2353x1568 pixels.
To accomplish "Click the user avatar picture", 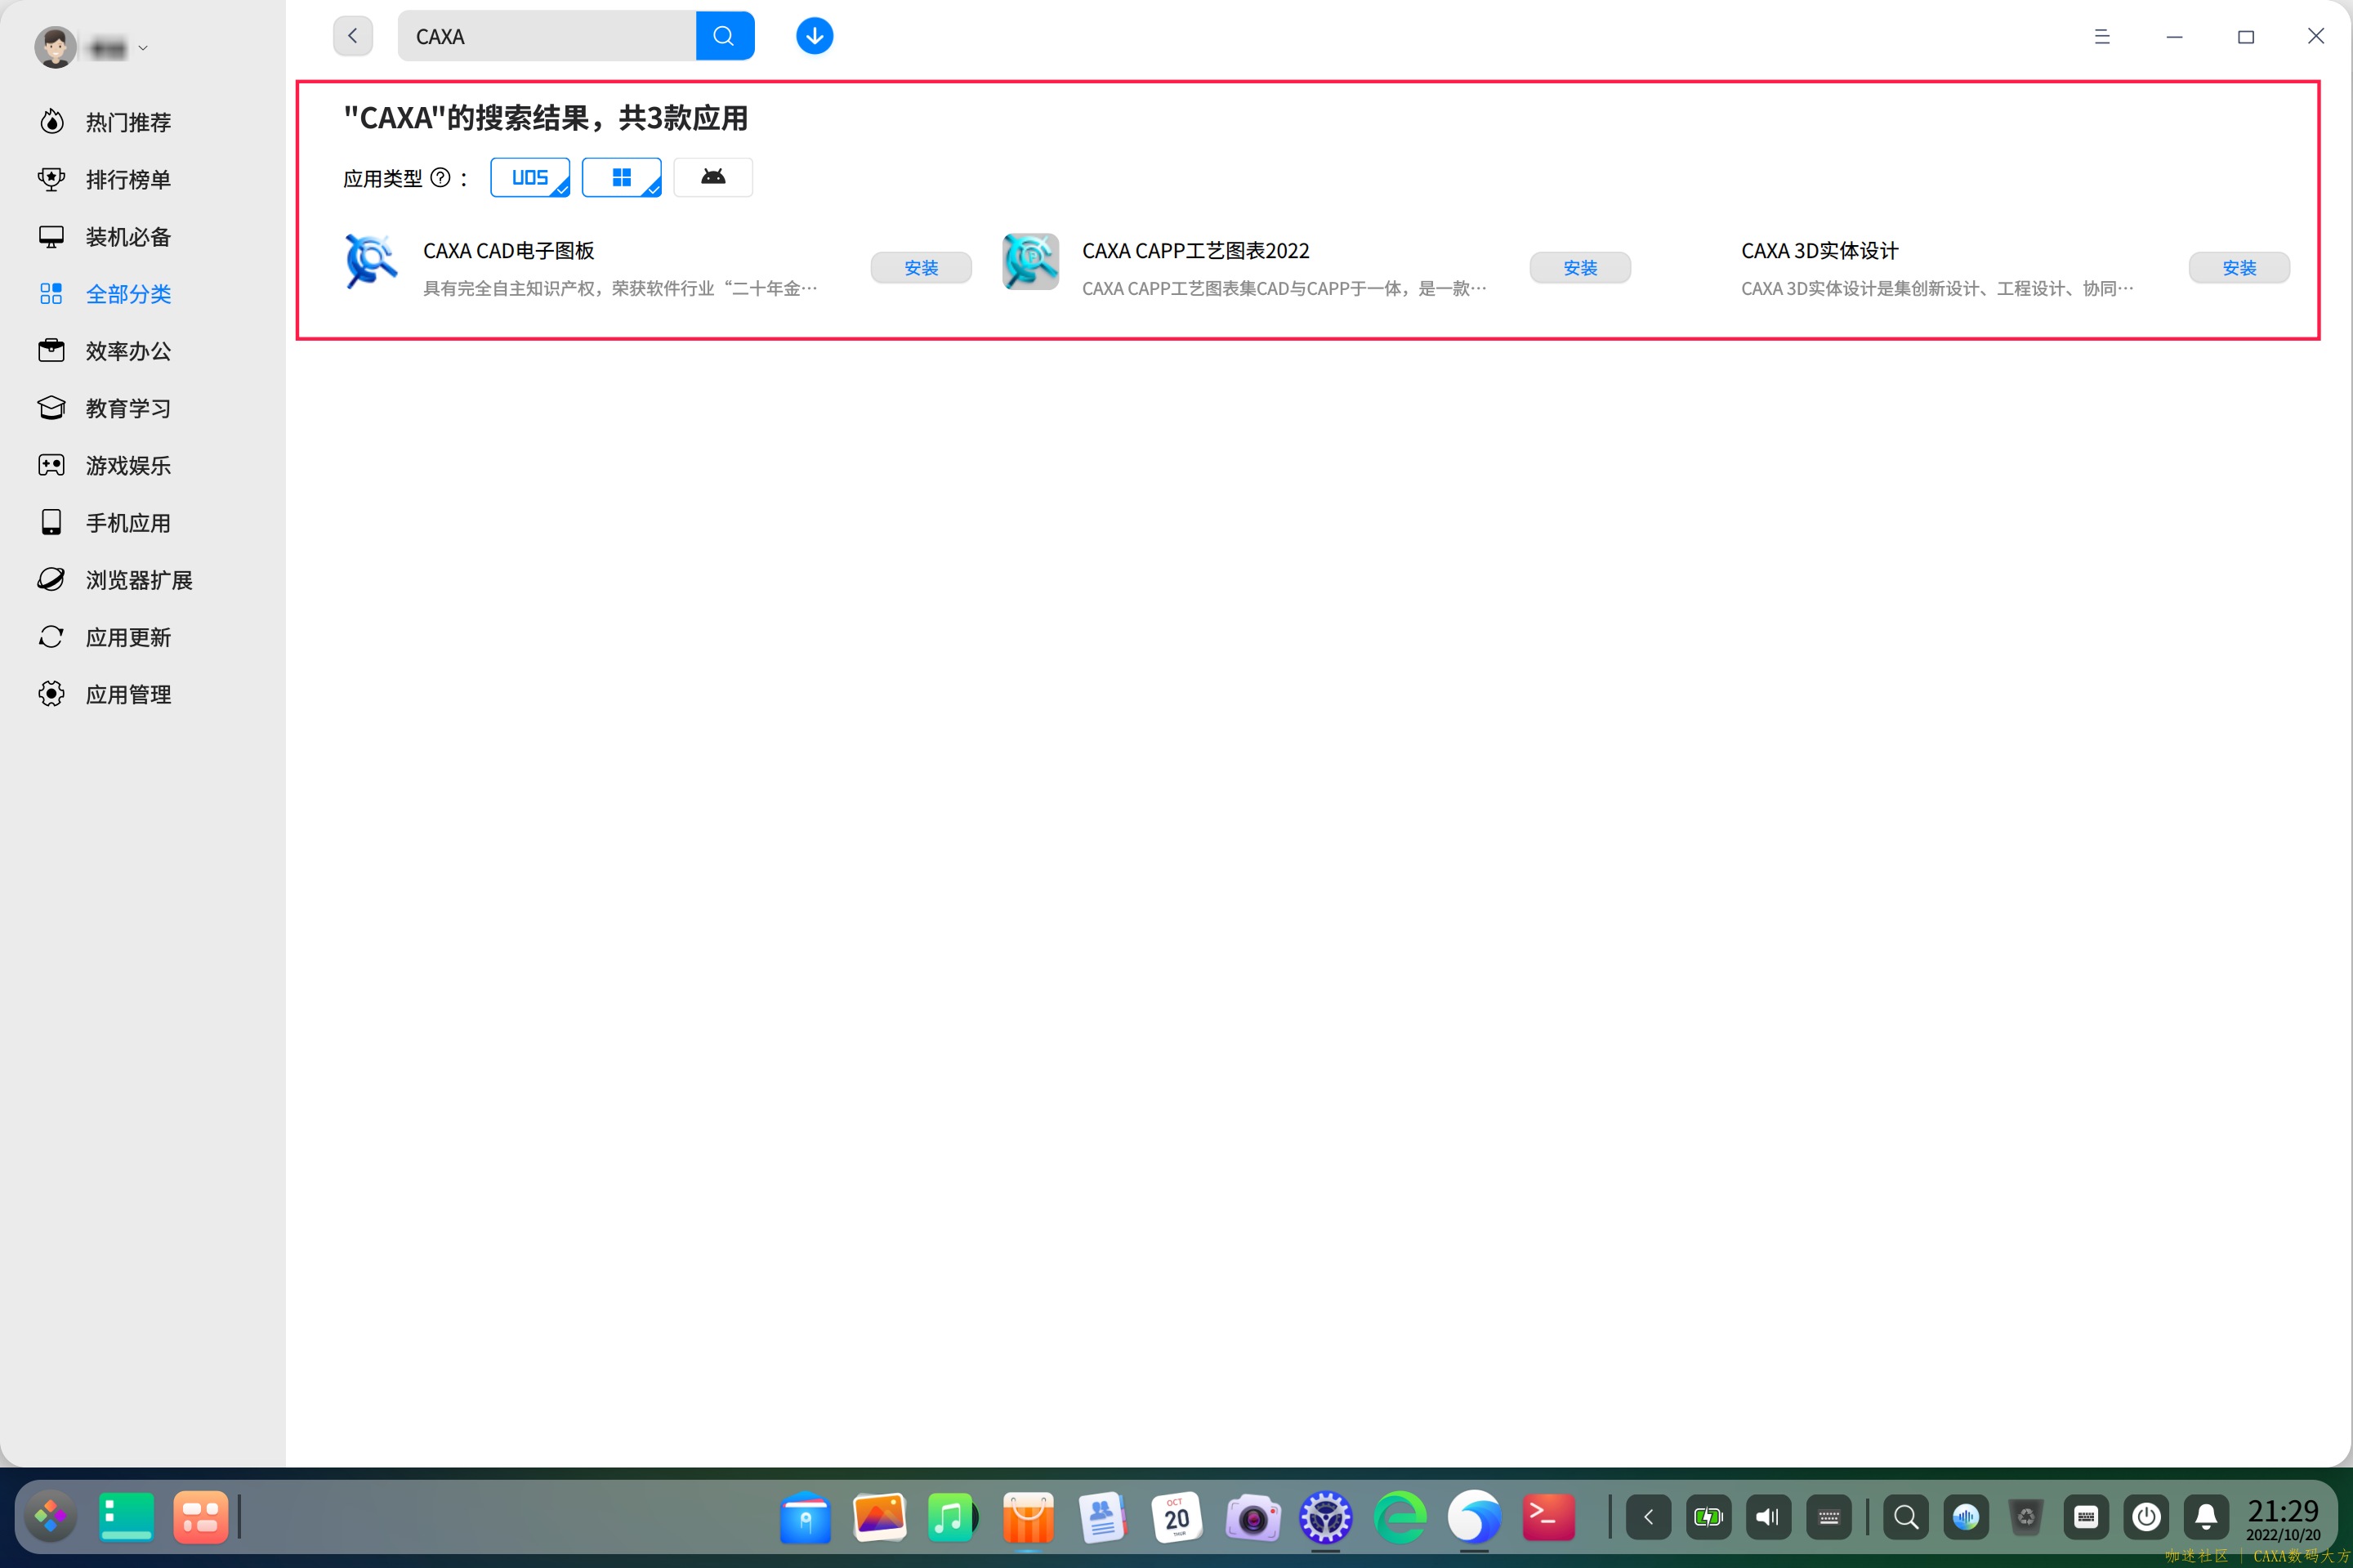I will [55, 47].
